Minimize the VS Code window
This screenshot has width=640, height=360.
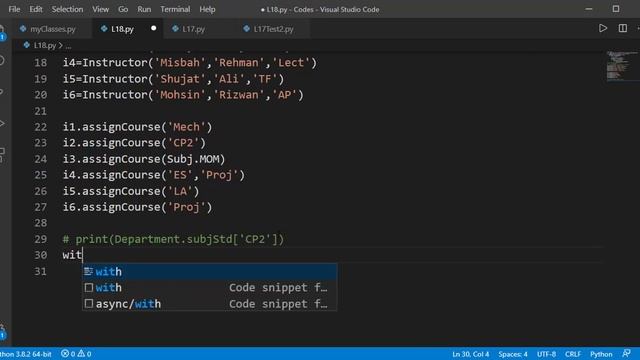(589, 9)
